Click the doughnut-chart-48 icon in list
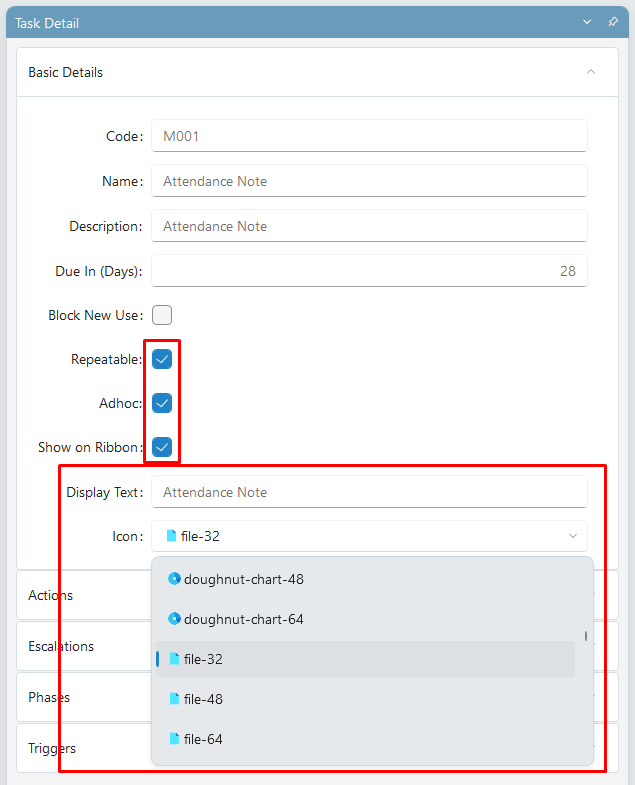The width and height of the screenshot is (635, 785). tap(174, 579)
